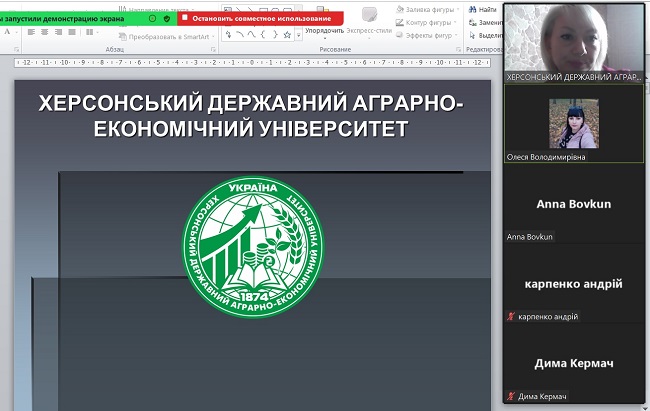650x411 pixels.
Task: Open the Абзац group dialog launcher
Action: pyautogui.click(x=213, y=49)
